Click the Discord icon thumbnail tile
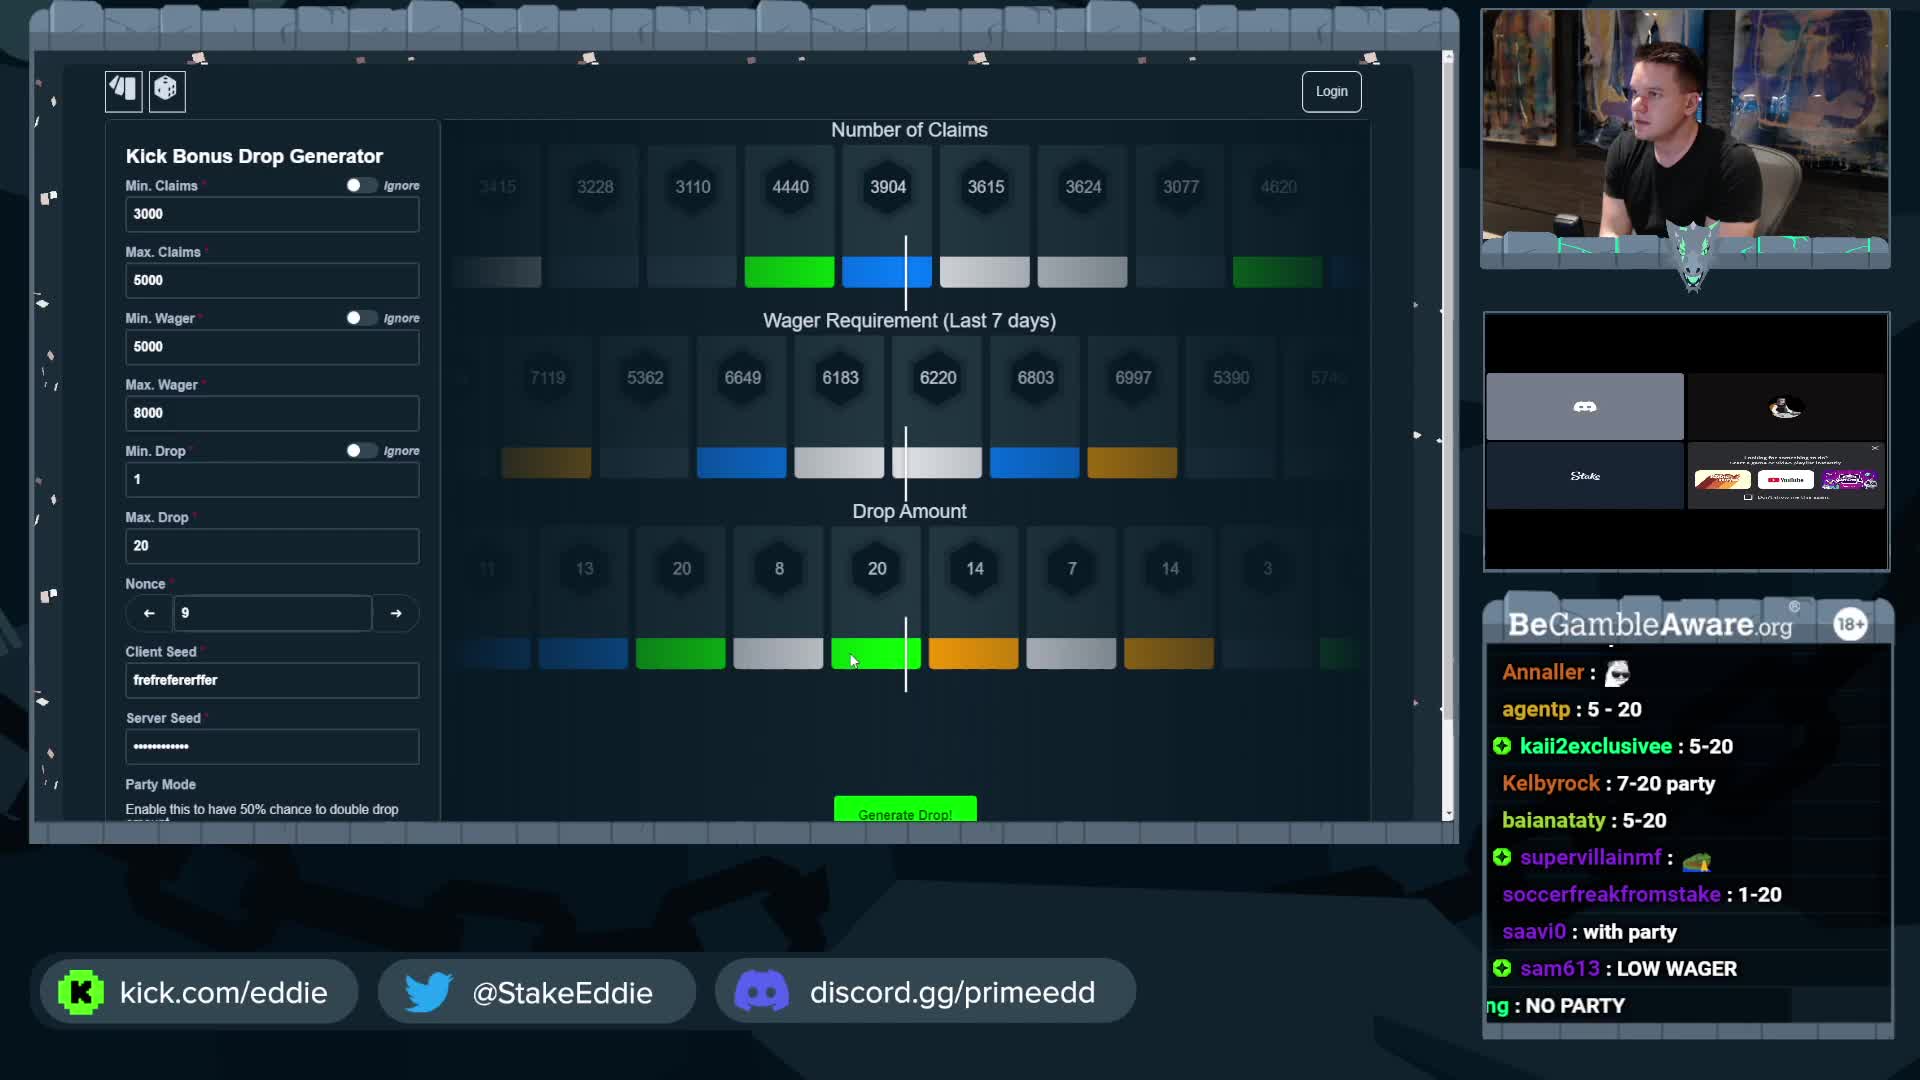 tap(1584, 407)
